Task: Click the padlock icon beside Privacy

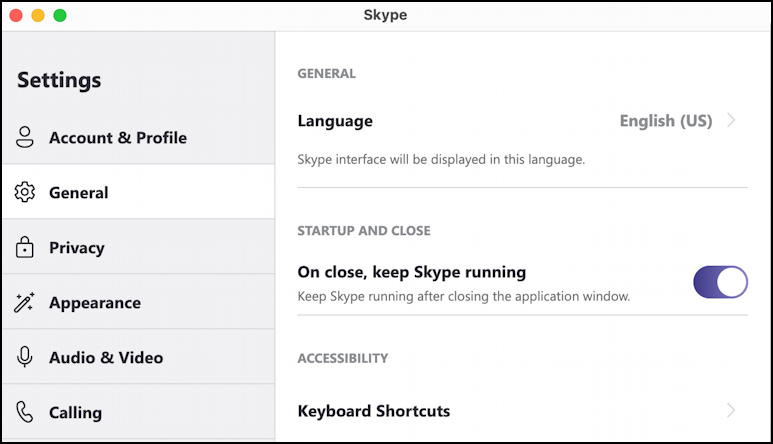Action: [x=25, y=248]
